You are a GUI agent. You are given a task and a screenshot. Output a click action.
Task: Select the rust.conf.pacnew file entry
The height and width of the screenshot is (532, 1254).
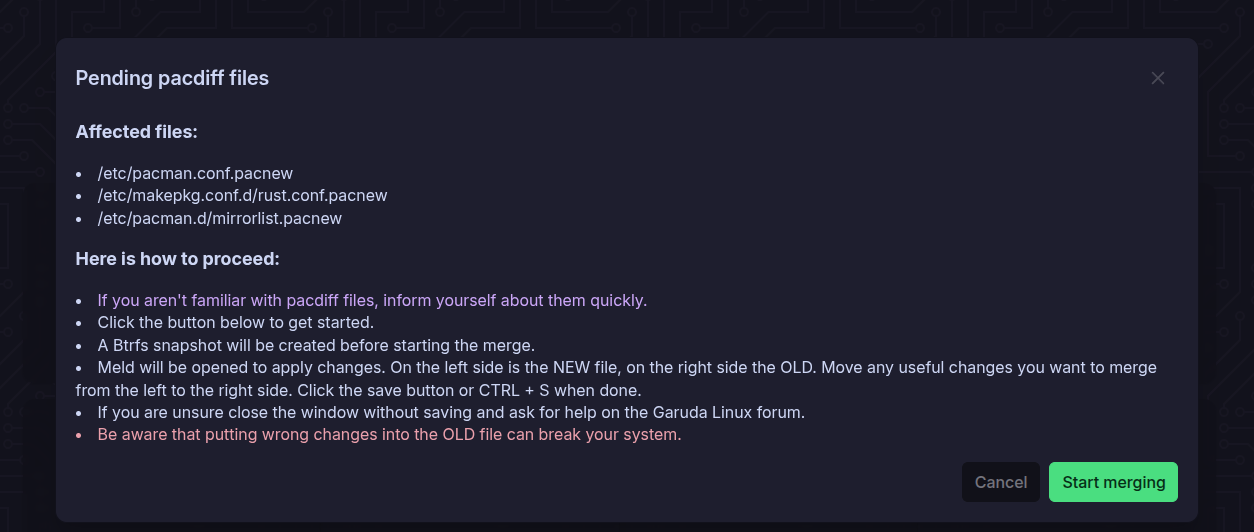[242, 196]
